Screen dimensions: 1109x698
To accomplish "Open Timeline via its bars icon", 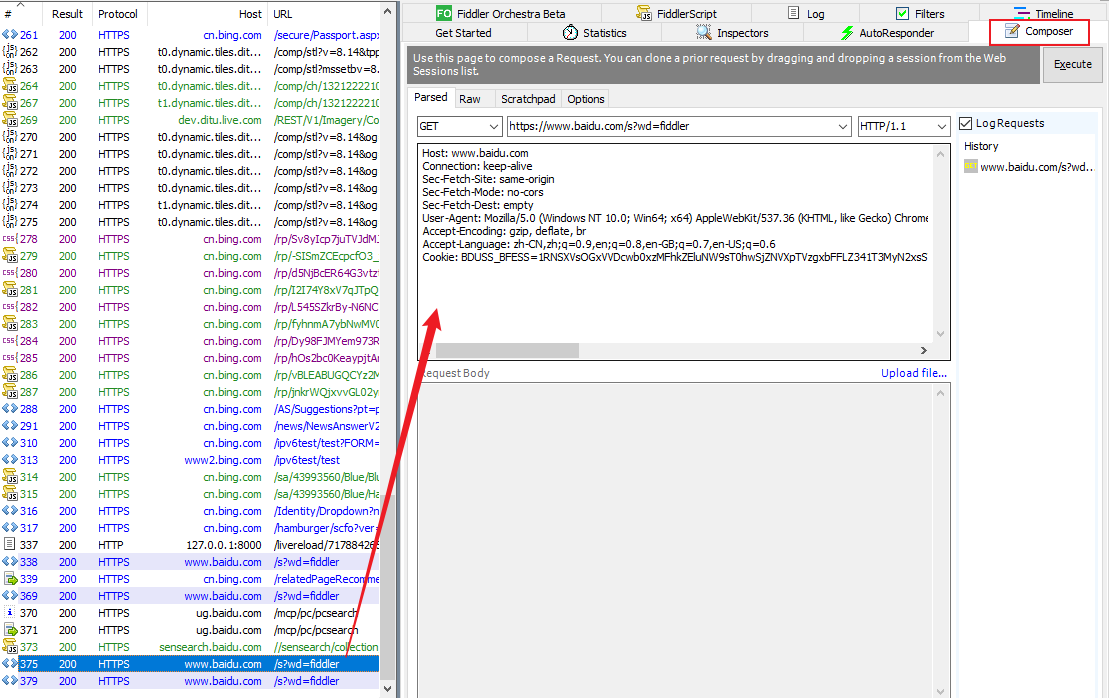I will (1021, 13).
